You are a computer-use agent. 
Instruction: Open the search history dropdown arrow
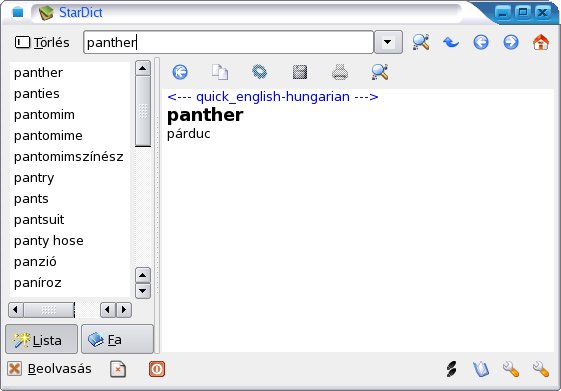[x=388, y=42]
